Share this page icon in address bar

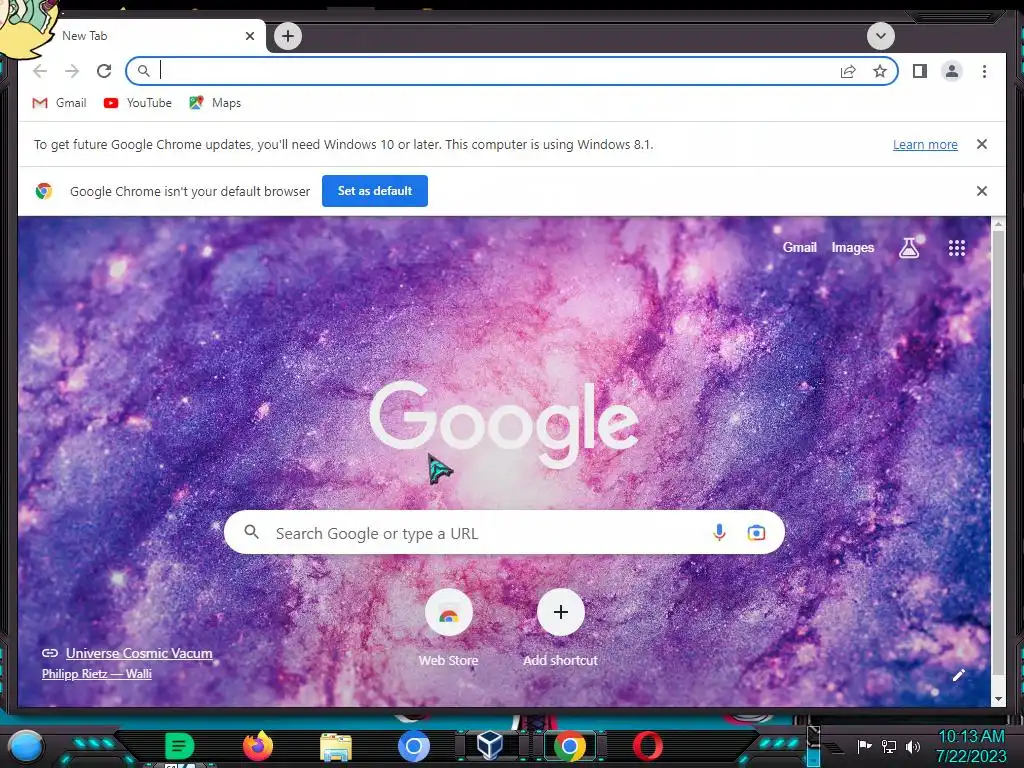tap(848, 71)
